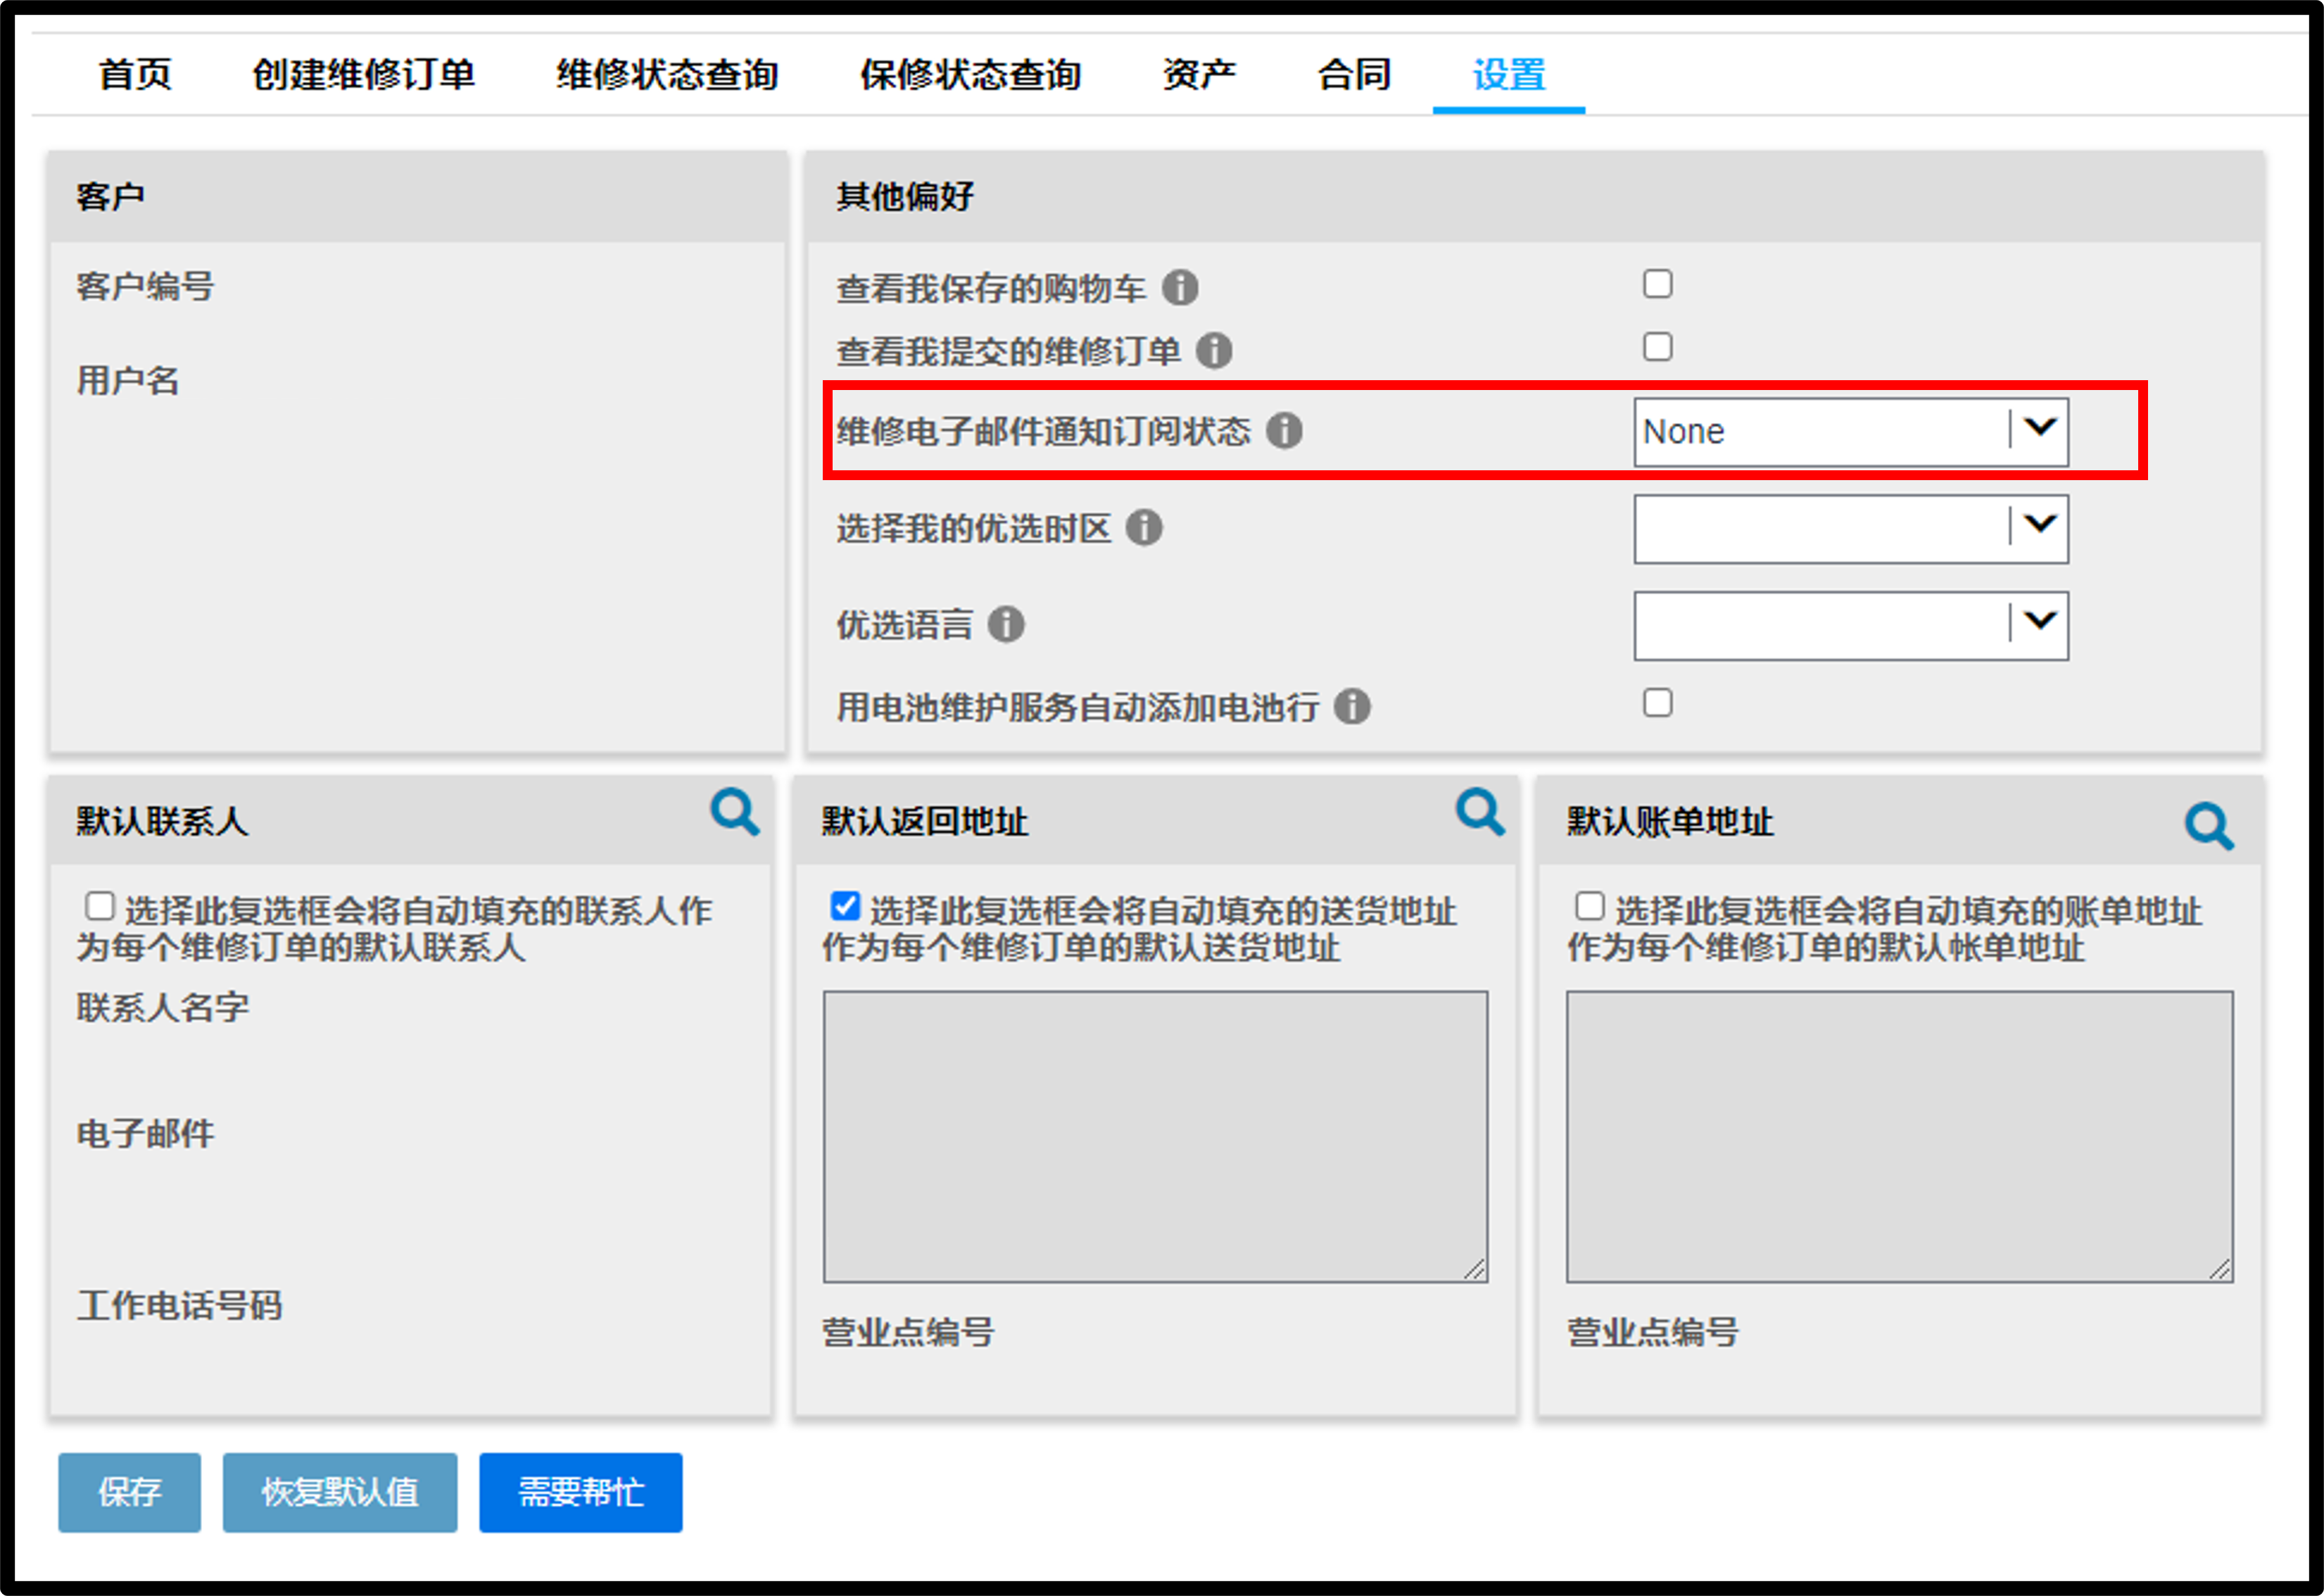Check the 查看我保存的购物车 checkbox
The height and width of the screenshot is (1596, 2324).
pos(1657,284)
